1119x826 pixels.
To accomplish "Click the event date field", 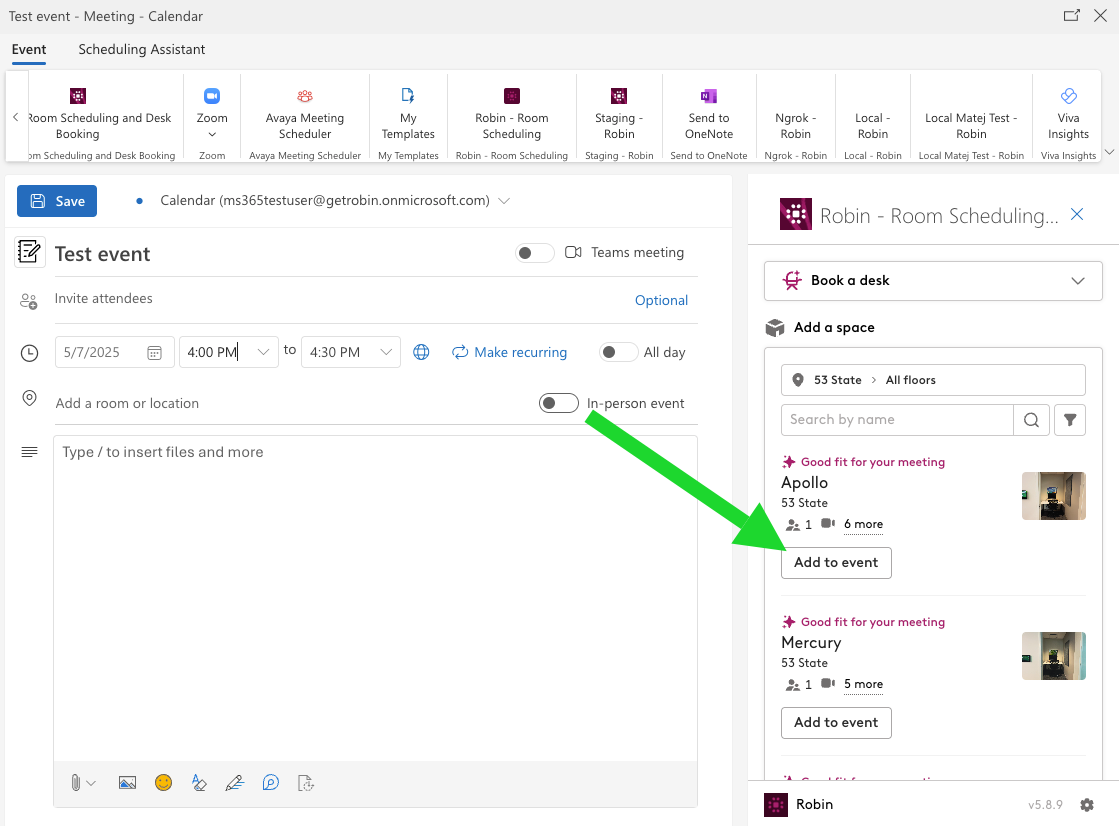I will pos(114,352).
